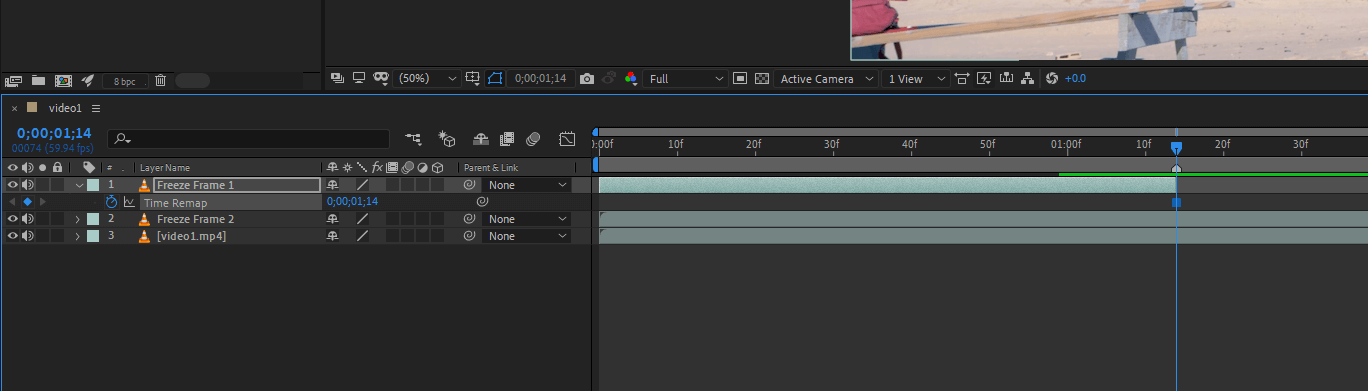Viewport: 1368px width, 391px height.
Task: Open grid and guide options icon
Action: (473, 78)
